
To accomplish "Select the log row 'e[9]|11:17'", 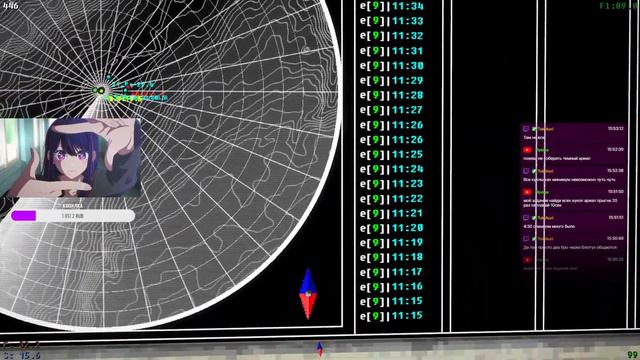I will click(391, 272).
